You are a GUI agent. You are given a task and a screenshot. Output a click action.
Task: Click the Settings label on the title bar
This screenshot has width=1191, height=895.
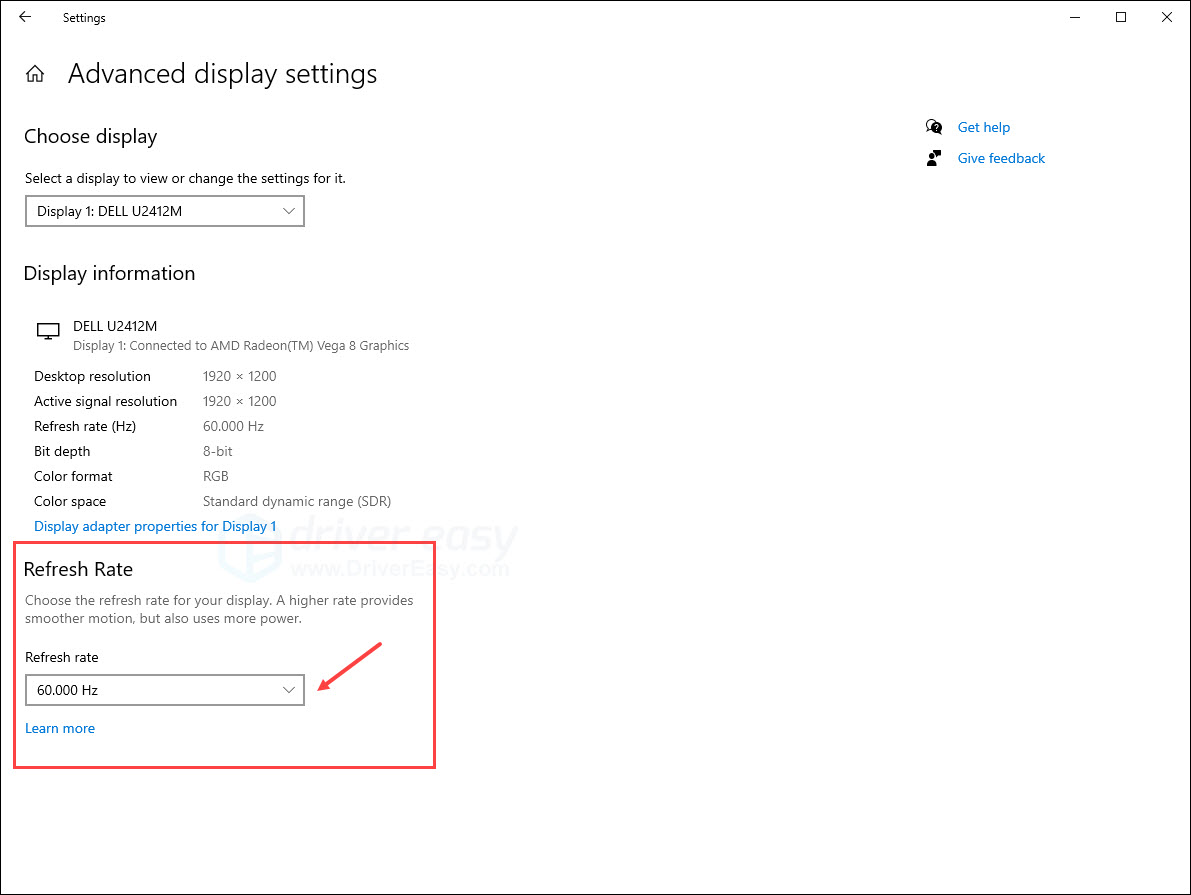(x=84, y=17)
